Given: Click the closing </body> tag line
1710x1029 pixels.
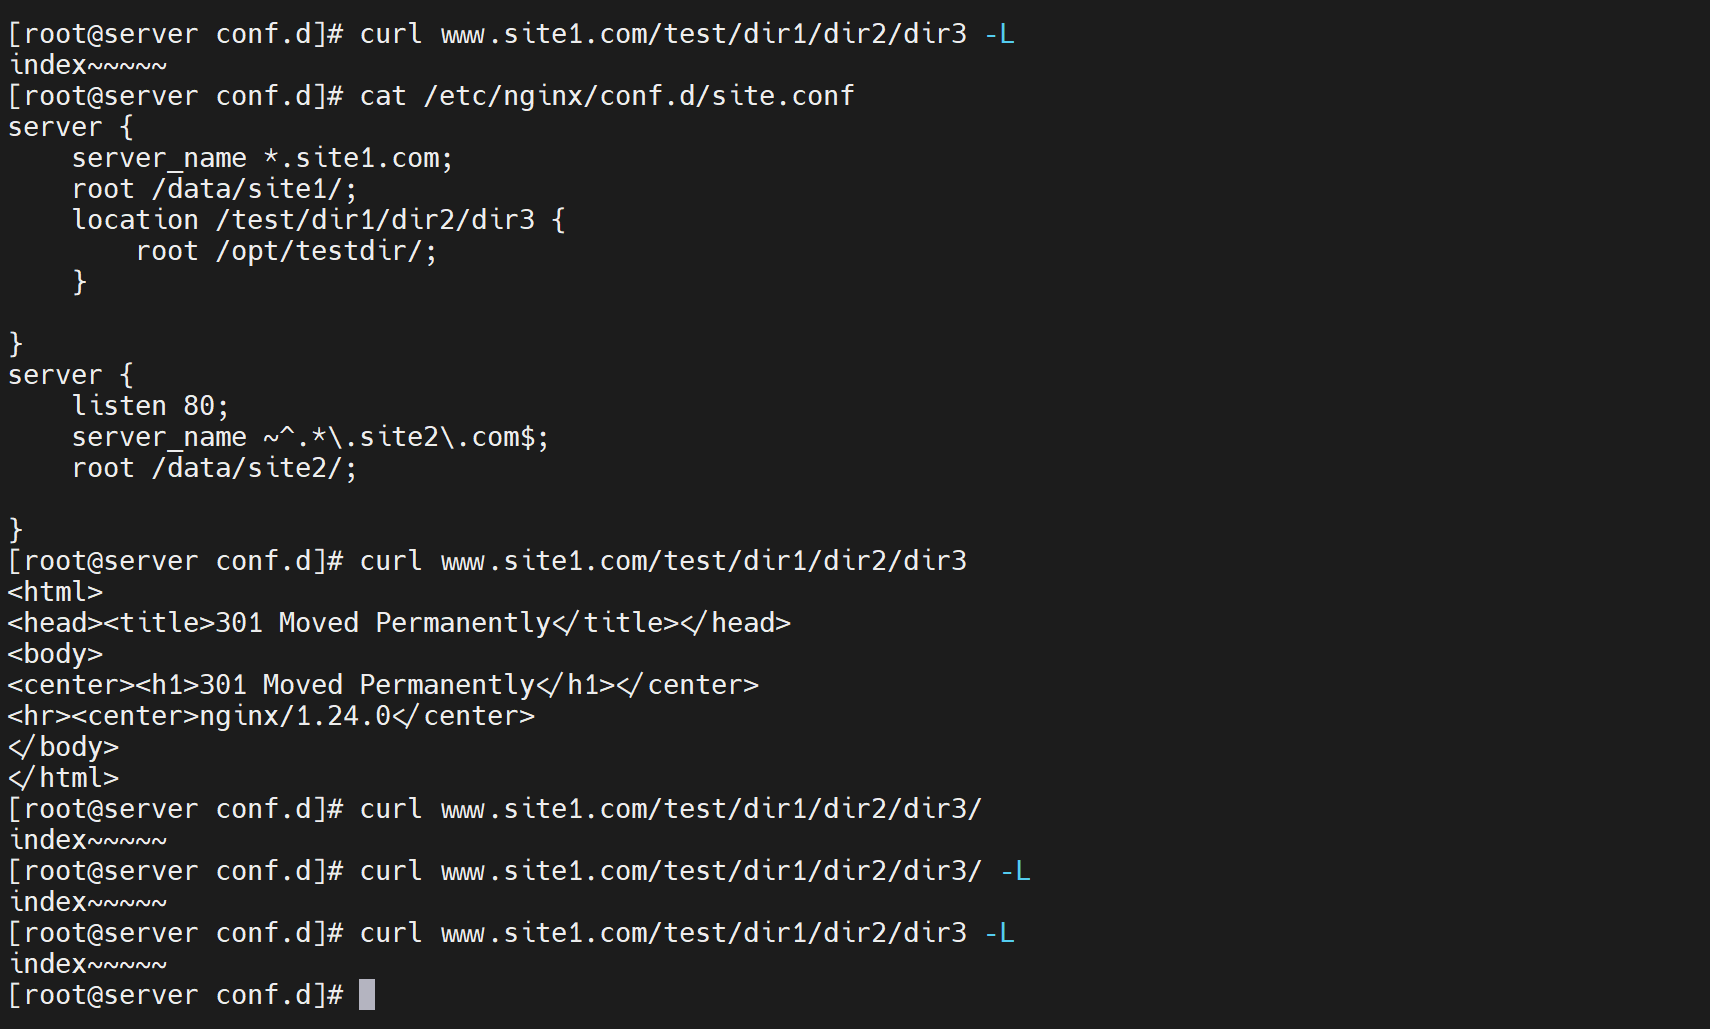Looking at the screenshot, I should (x=63, y=747).
